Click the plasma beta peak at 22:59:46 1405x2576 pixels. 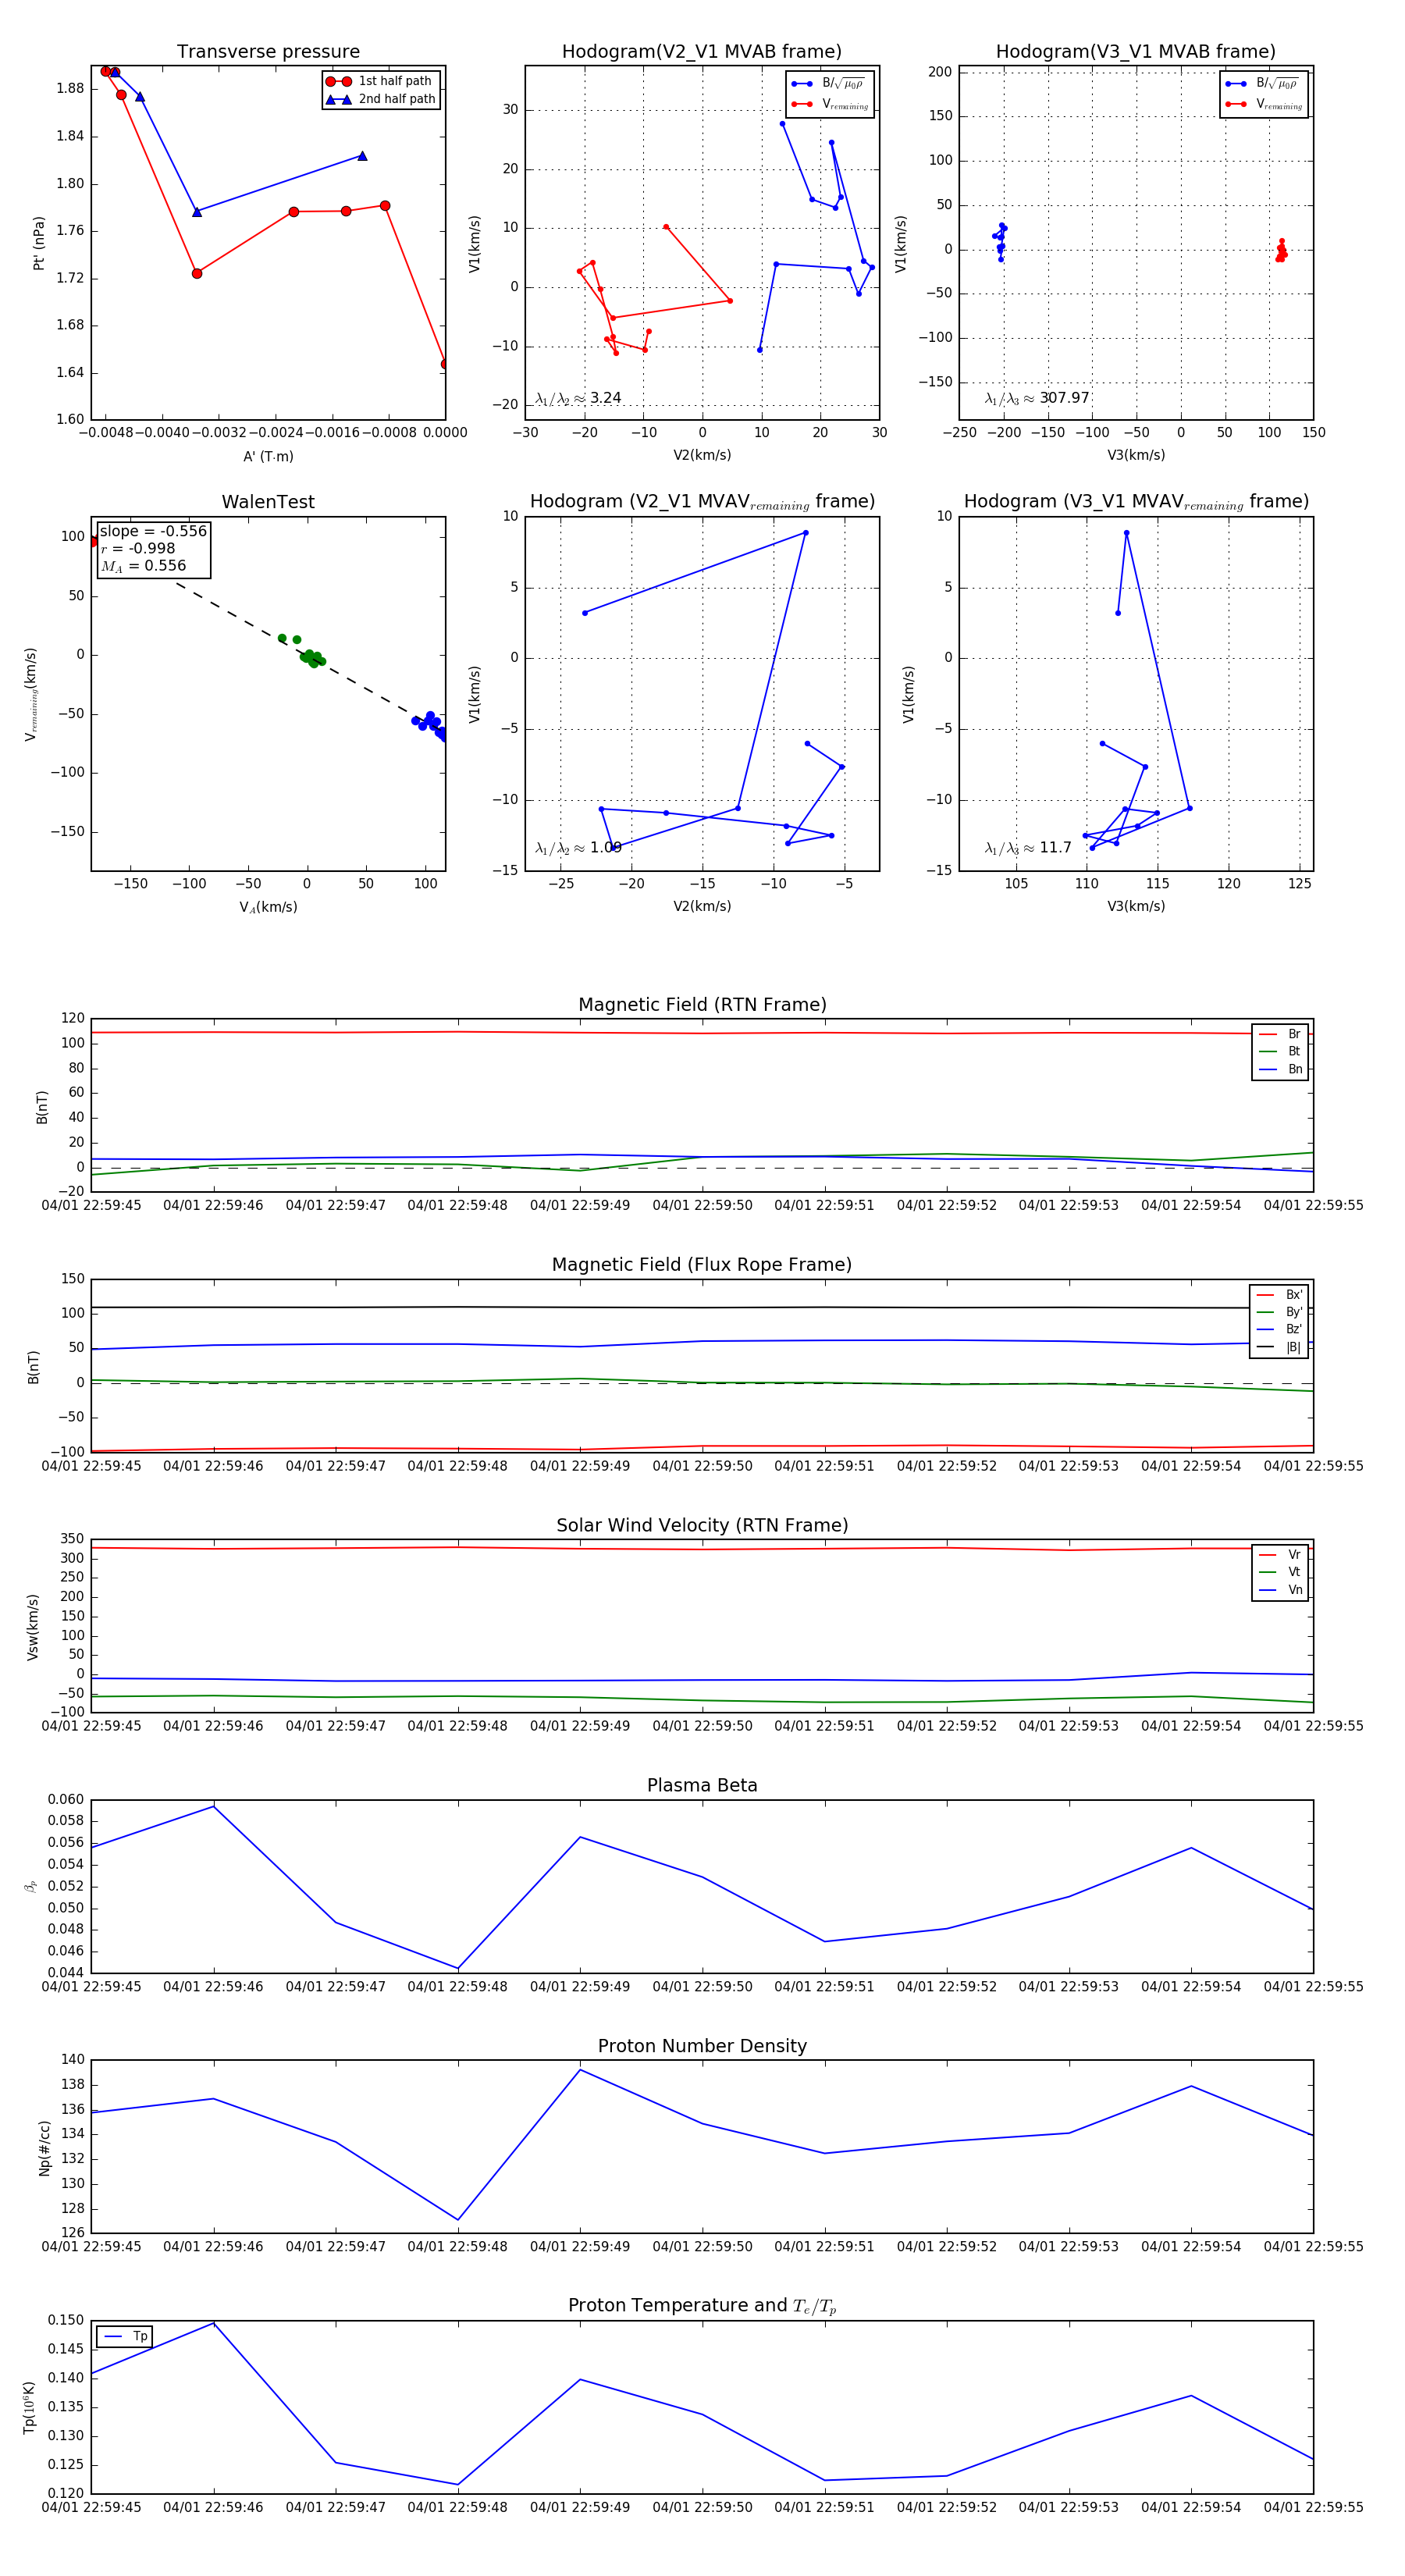click(x=213, y=1806)
